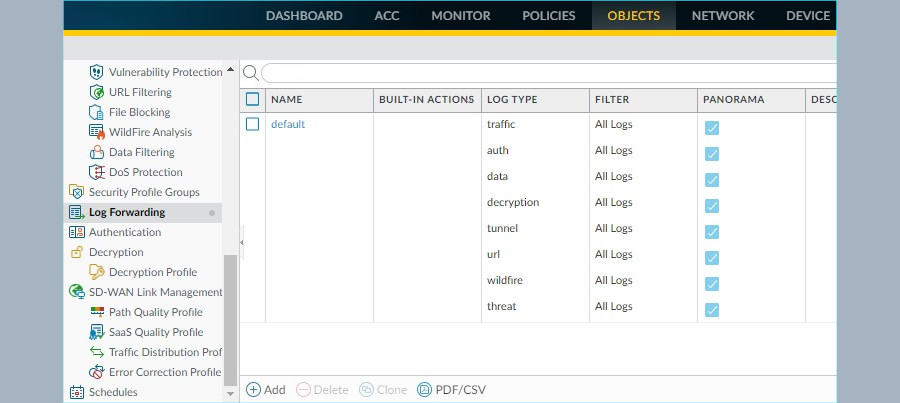This screenshot has height=403, width=900.
Task: Click the Clone button
Action: coord(383,390)
